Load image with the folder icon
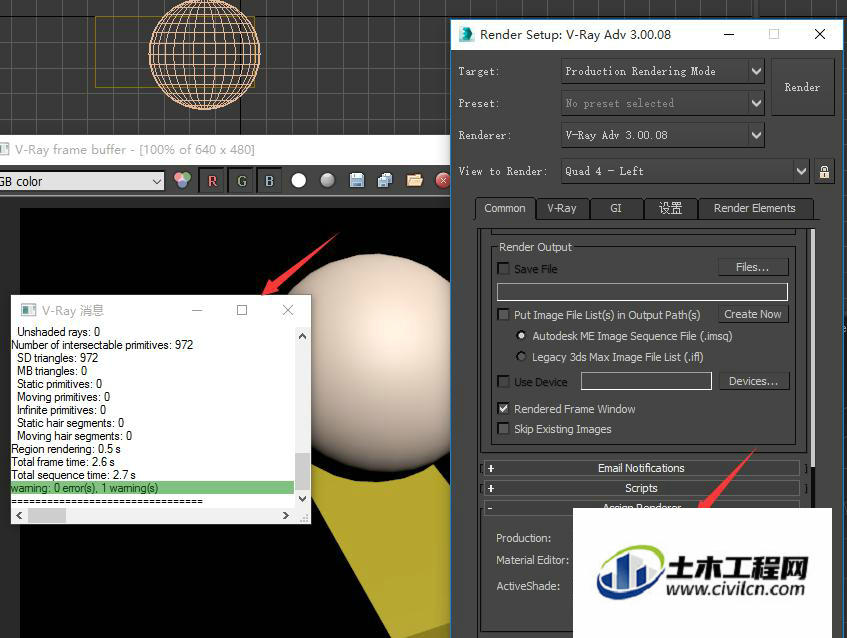This screenshot has height=638, width=847. (x=414, y=180)
